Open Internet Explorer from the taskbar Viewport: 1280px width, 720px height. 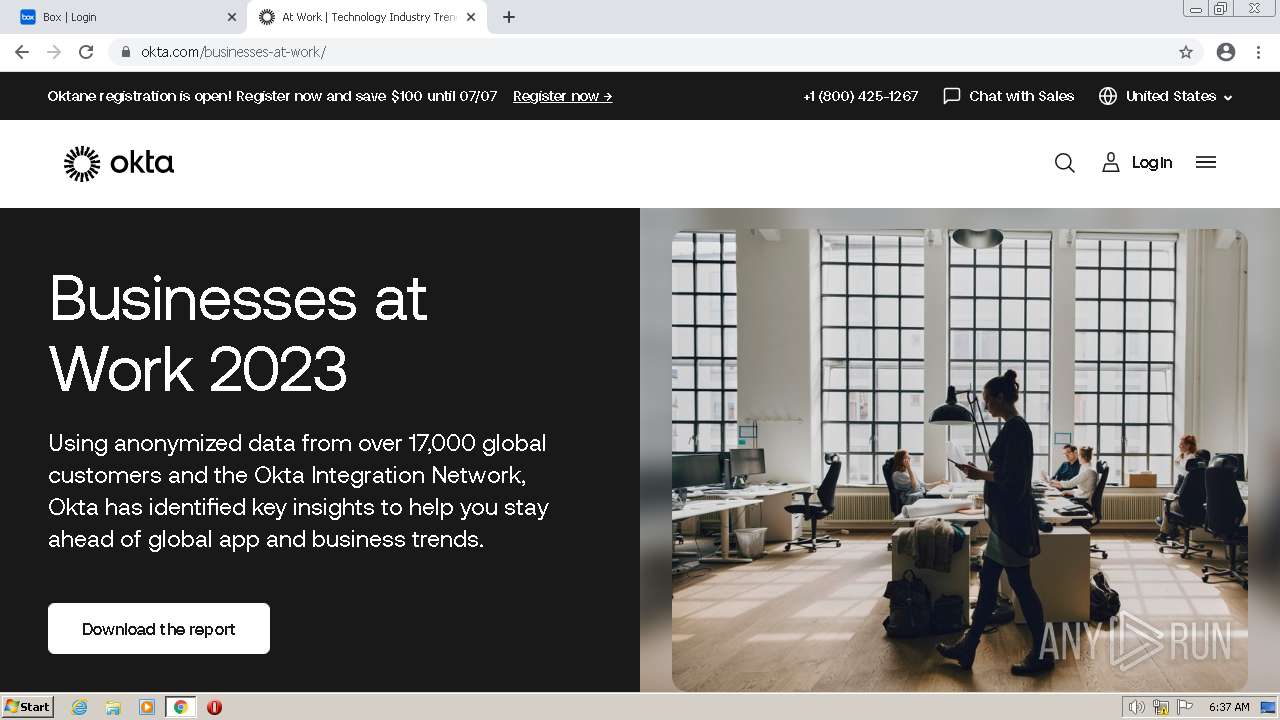coord(79,707)
